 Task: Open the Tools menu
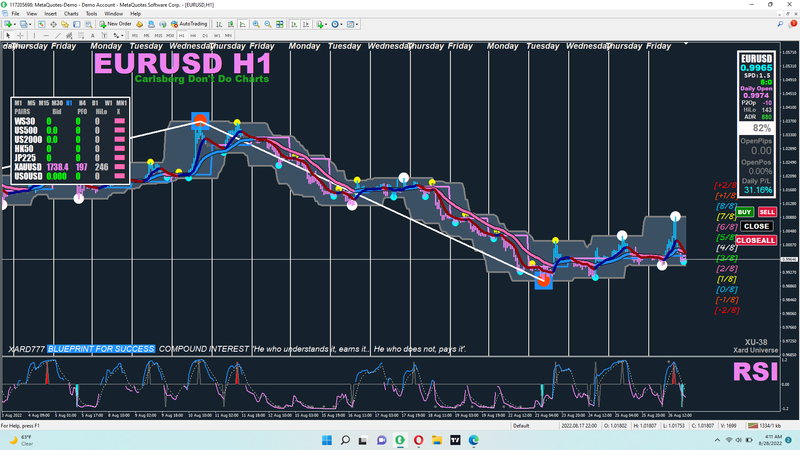tap(91, 14)
